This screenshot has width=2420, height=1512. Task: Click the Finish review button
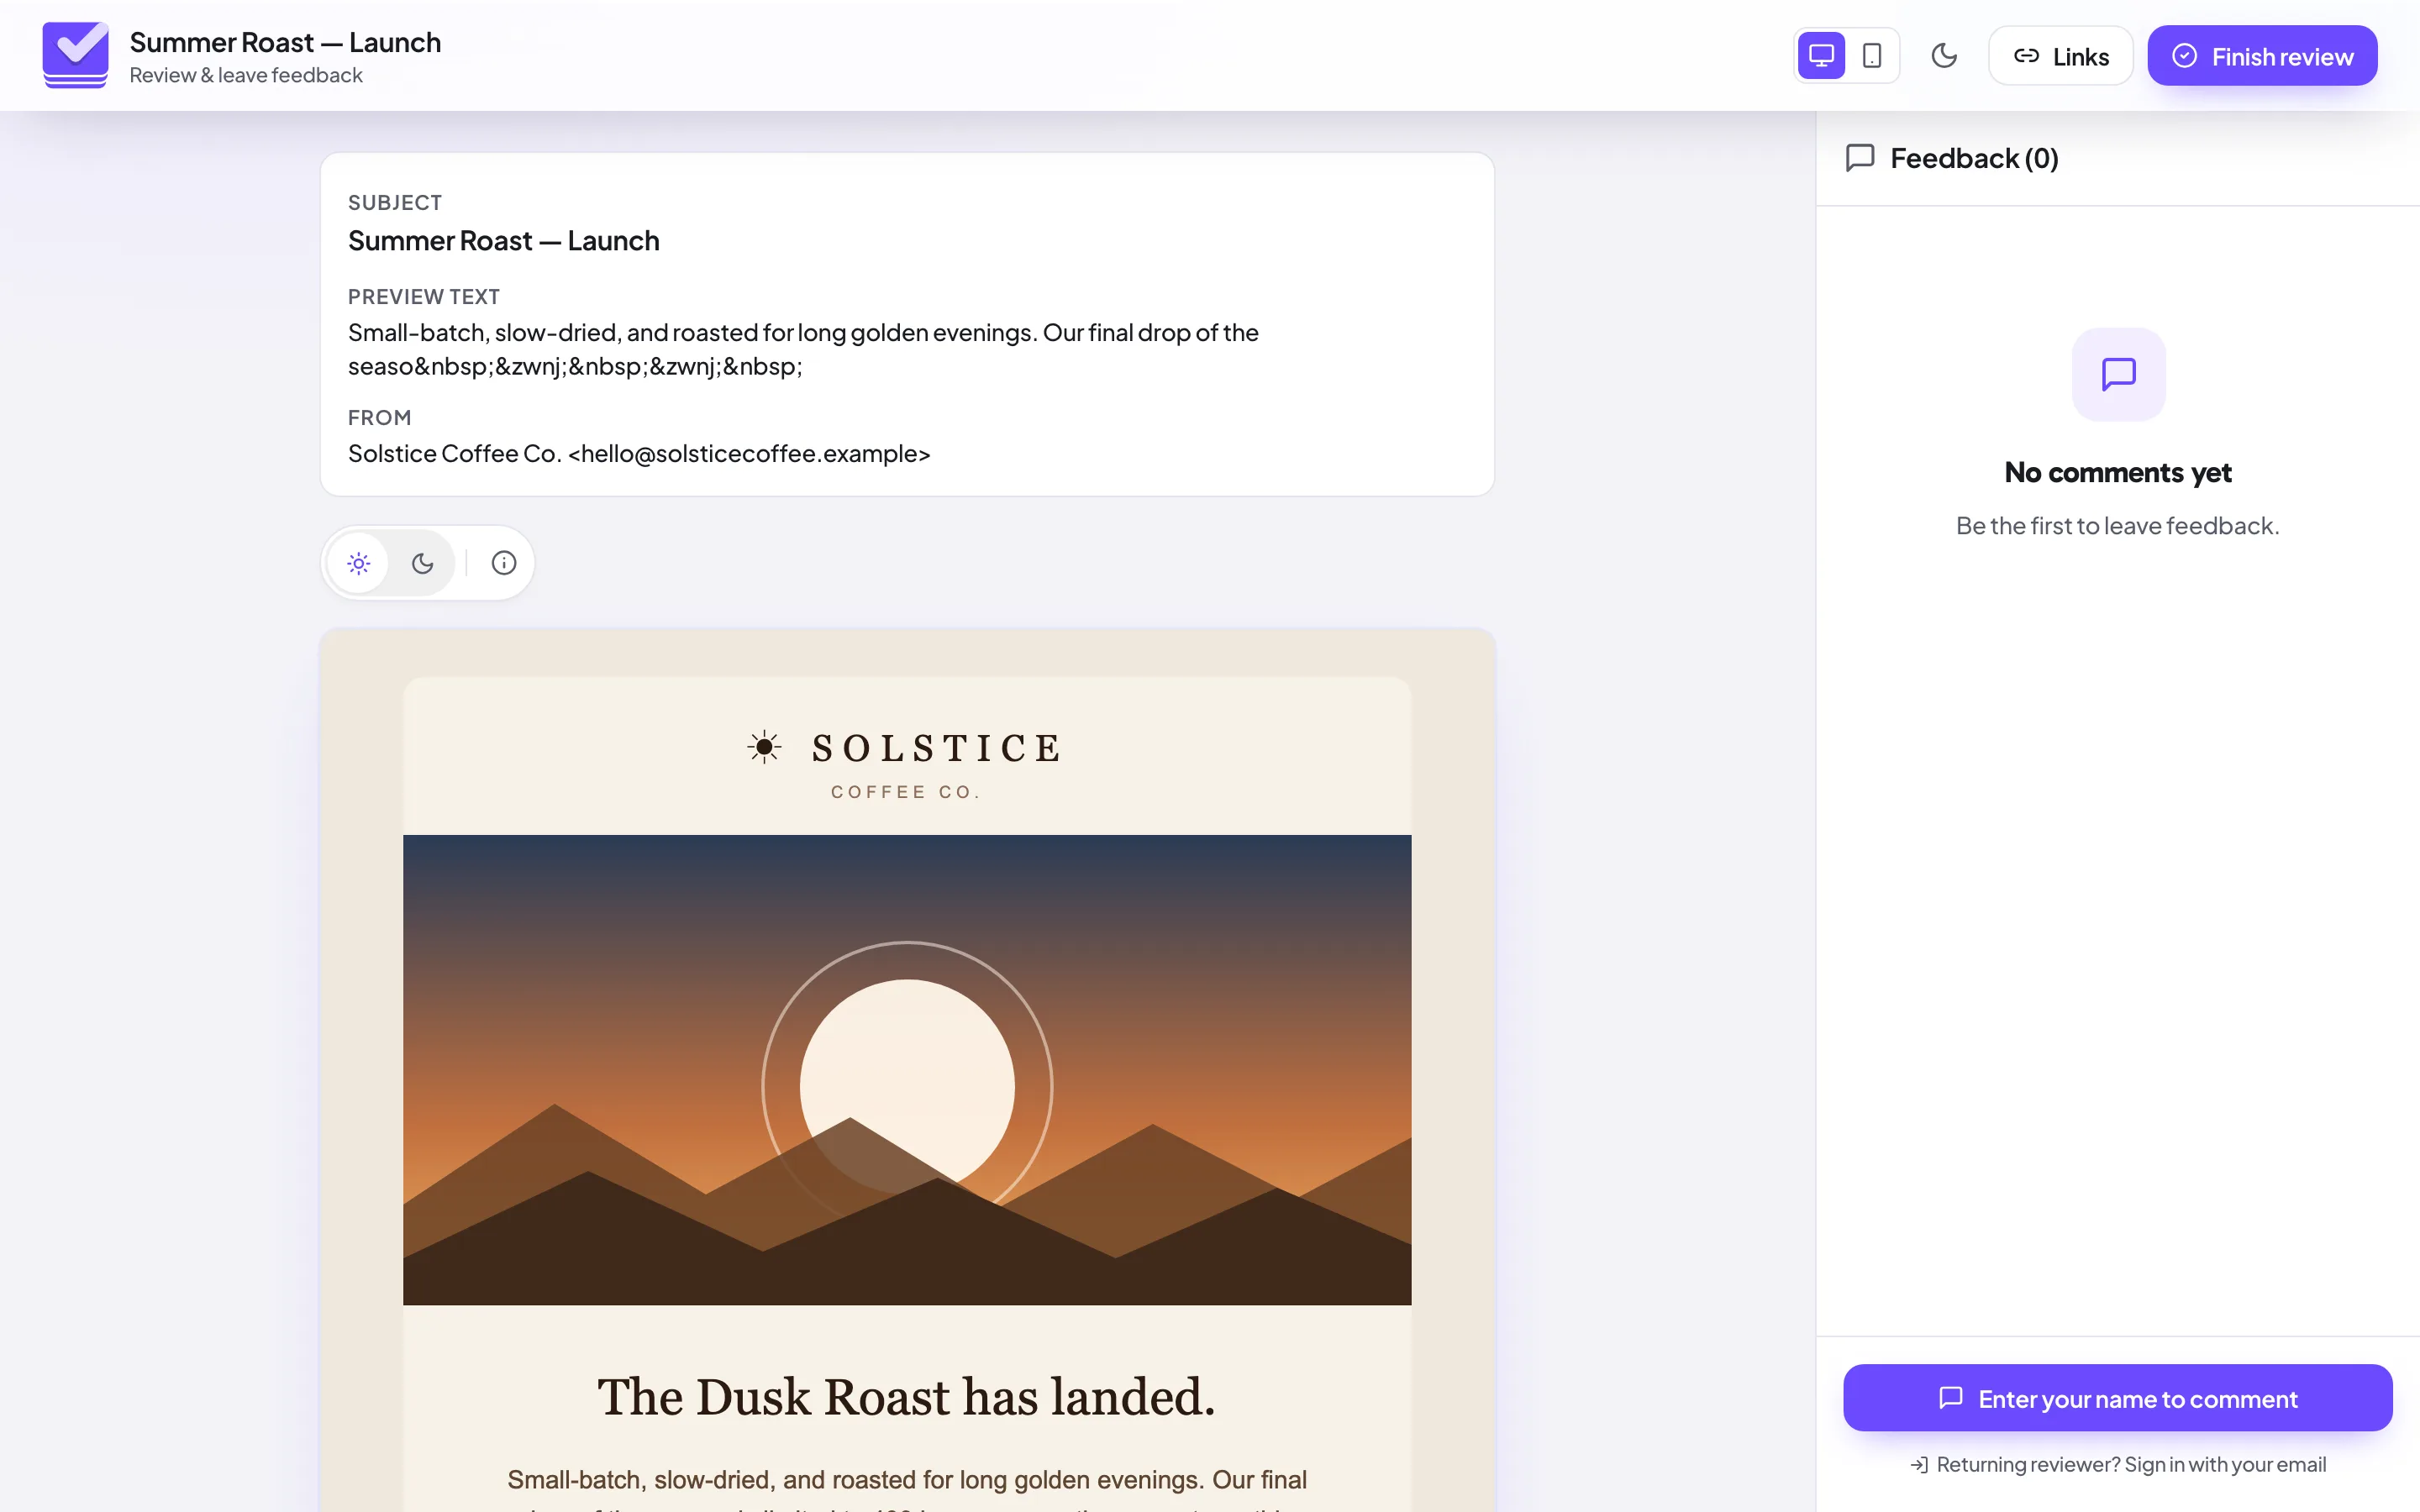2262,56
